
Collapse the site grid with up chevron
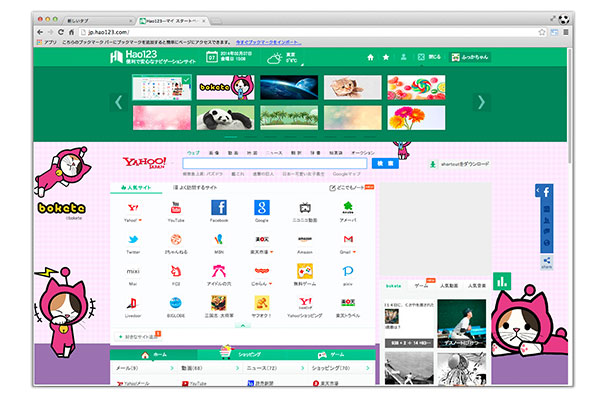pos(243,325)
